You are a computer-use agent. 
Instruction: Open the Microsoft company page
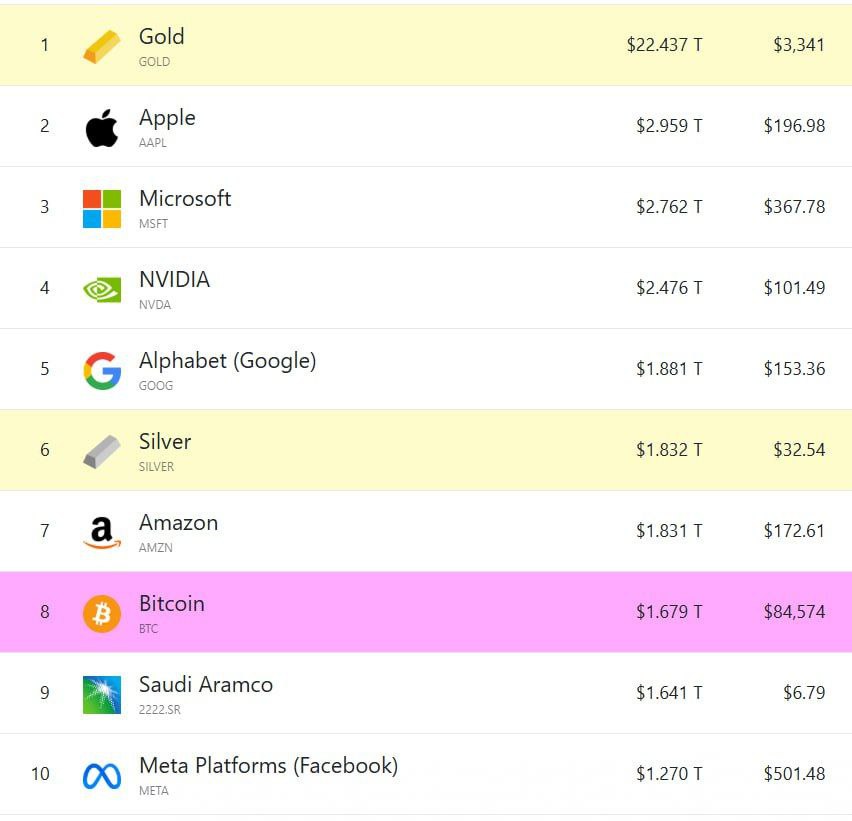(x=185, y=199)
